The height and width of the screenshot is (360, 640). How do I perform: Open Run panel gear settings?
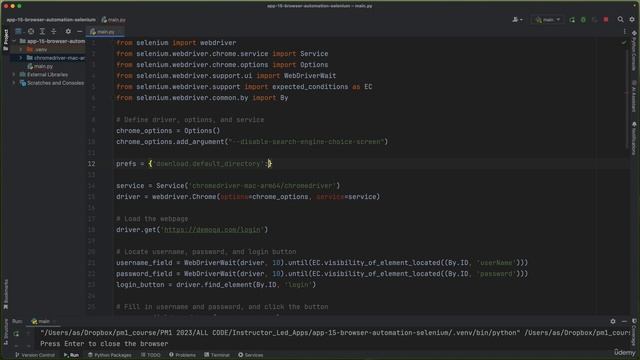pyautogui.click(x=613, y=322)
